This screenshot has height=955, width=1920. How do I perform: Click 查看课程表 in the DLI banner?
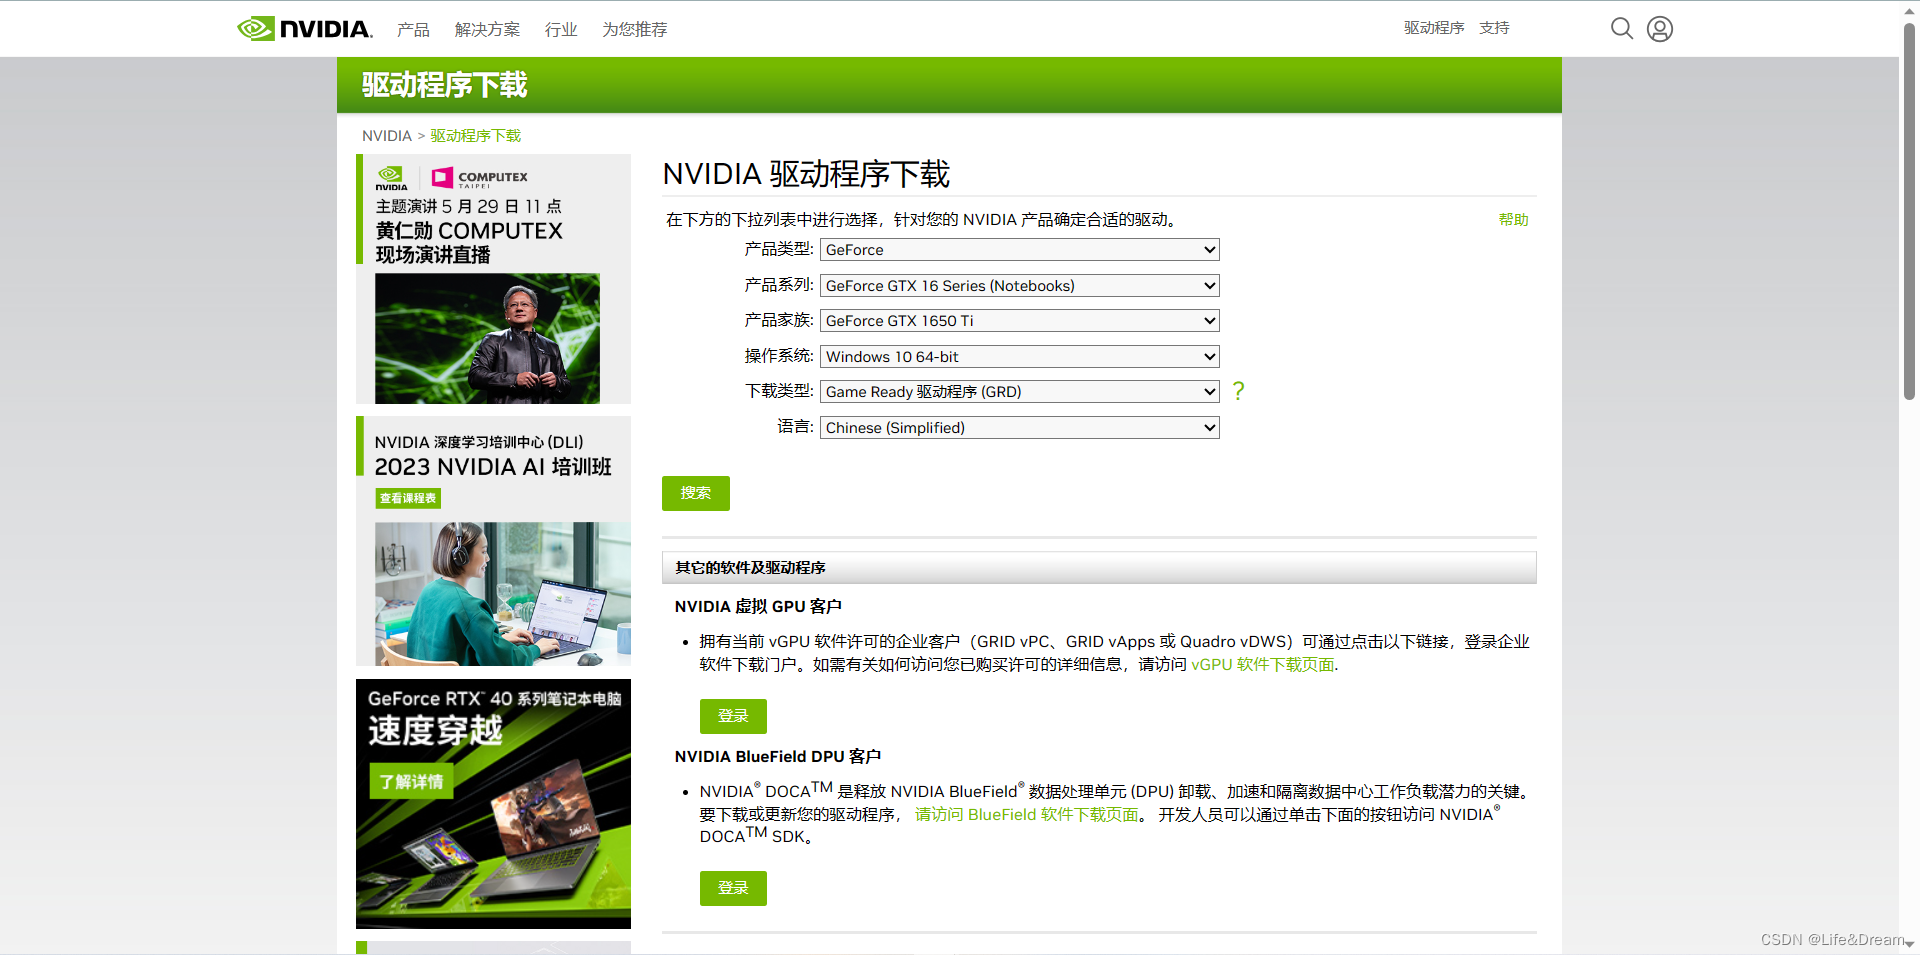(408, 498)
